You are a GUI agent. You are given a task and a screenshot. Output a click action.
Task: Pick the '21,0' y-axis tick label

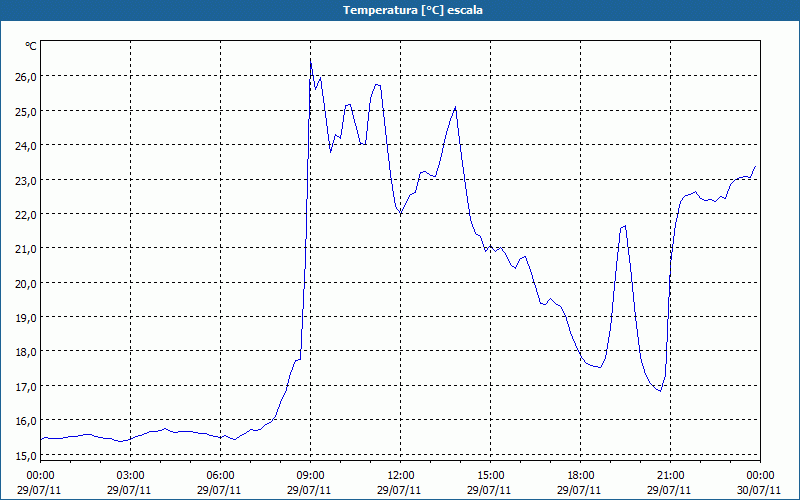tap(26, 249)
